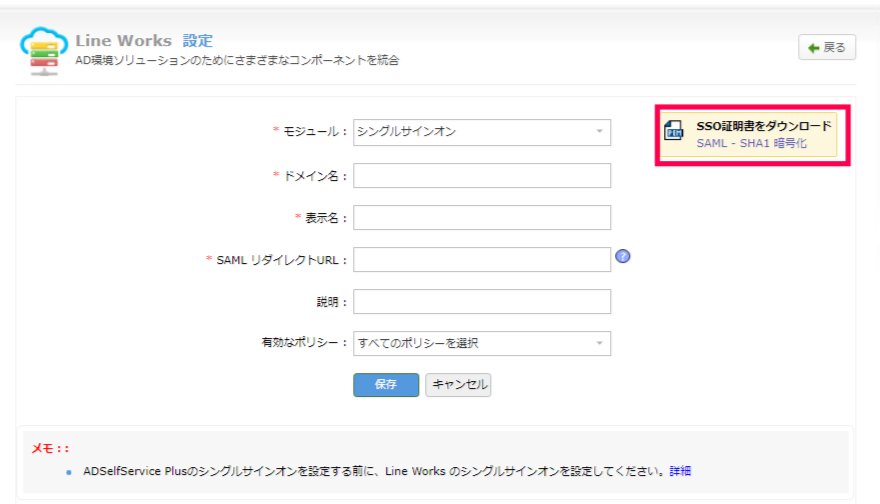
Task: Click the キャンセル button
Action: pos(458,385)
